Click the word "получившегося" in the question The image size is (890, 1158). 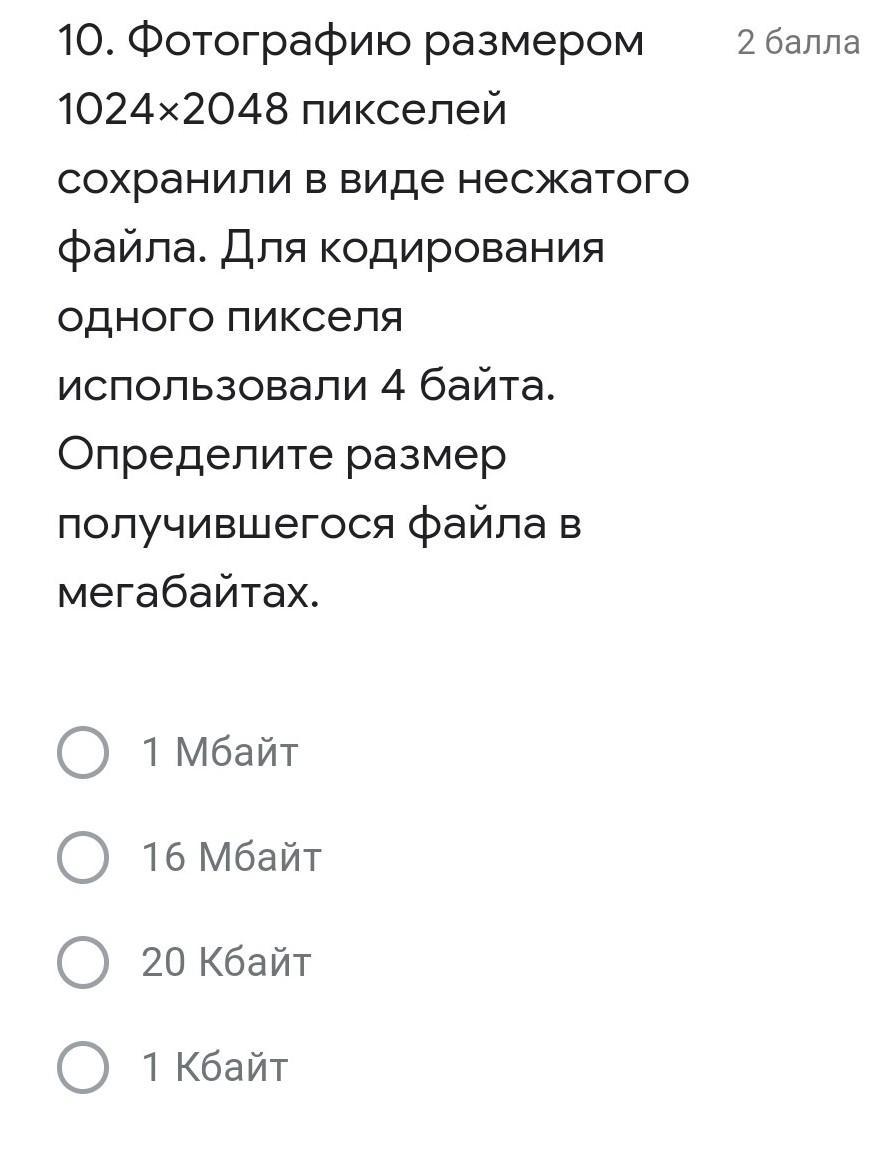225,524
